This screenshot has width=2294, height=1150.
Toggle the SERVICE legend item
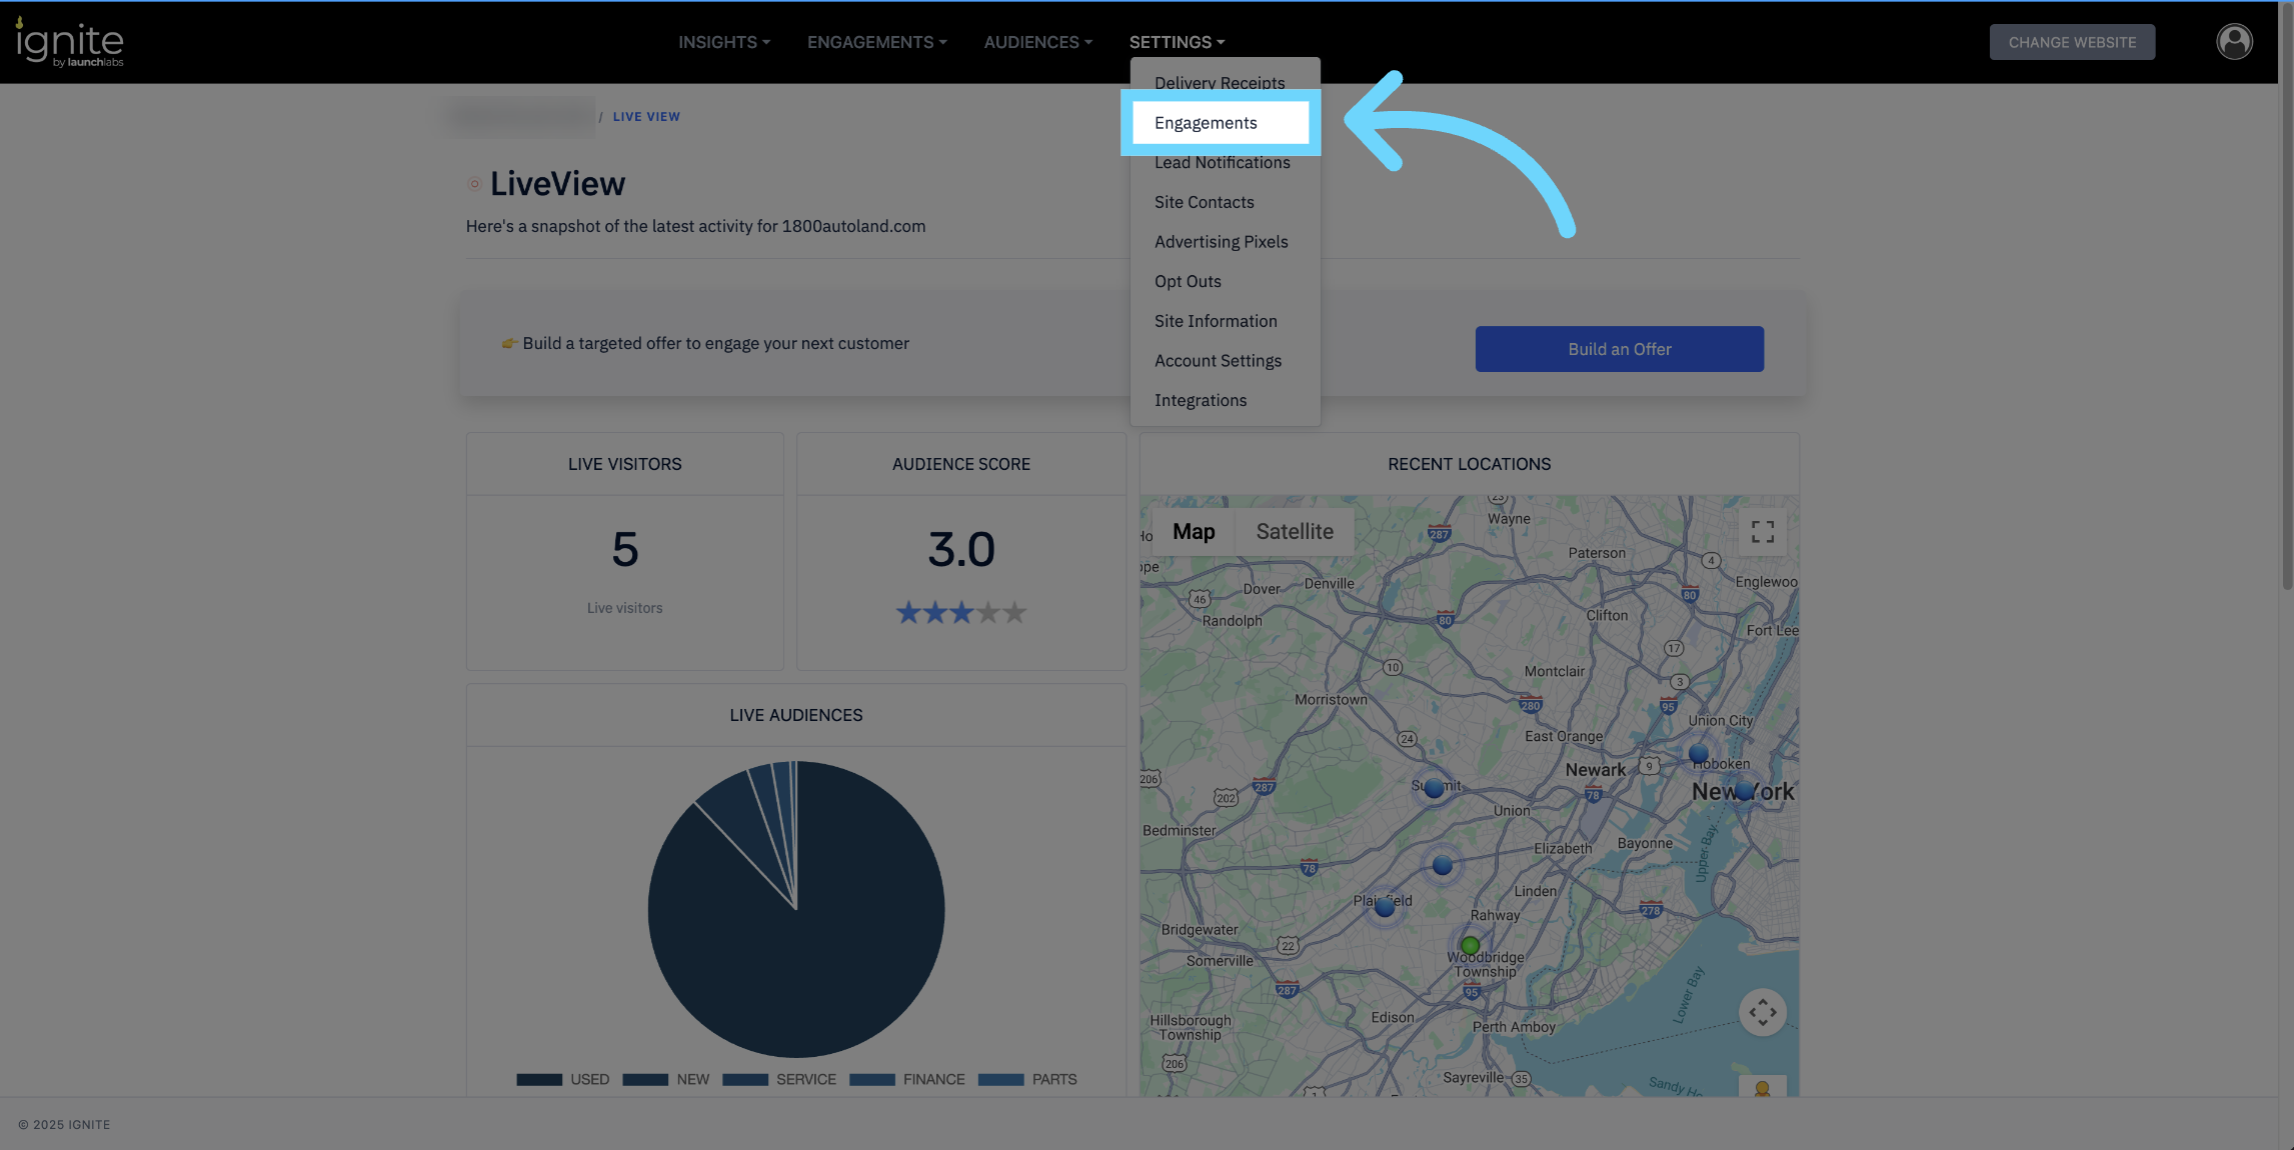tap(779, 1079)
